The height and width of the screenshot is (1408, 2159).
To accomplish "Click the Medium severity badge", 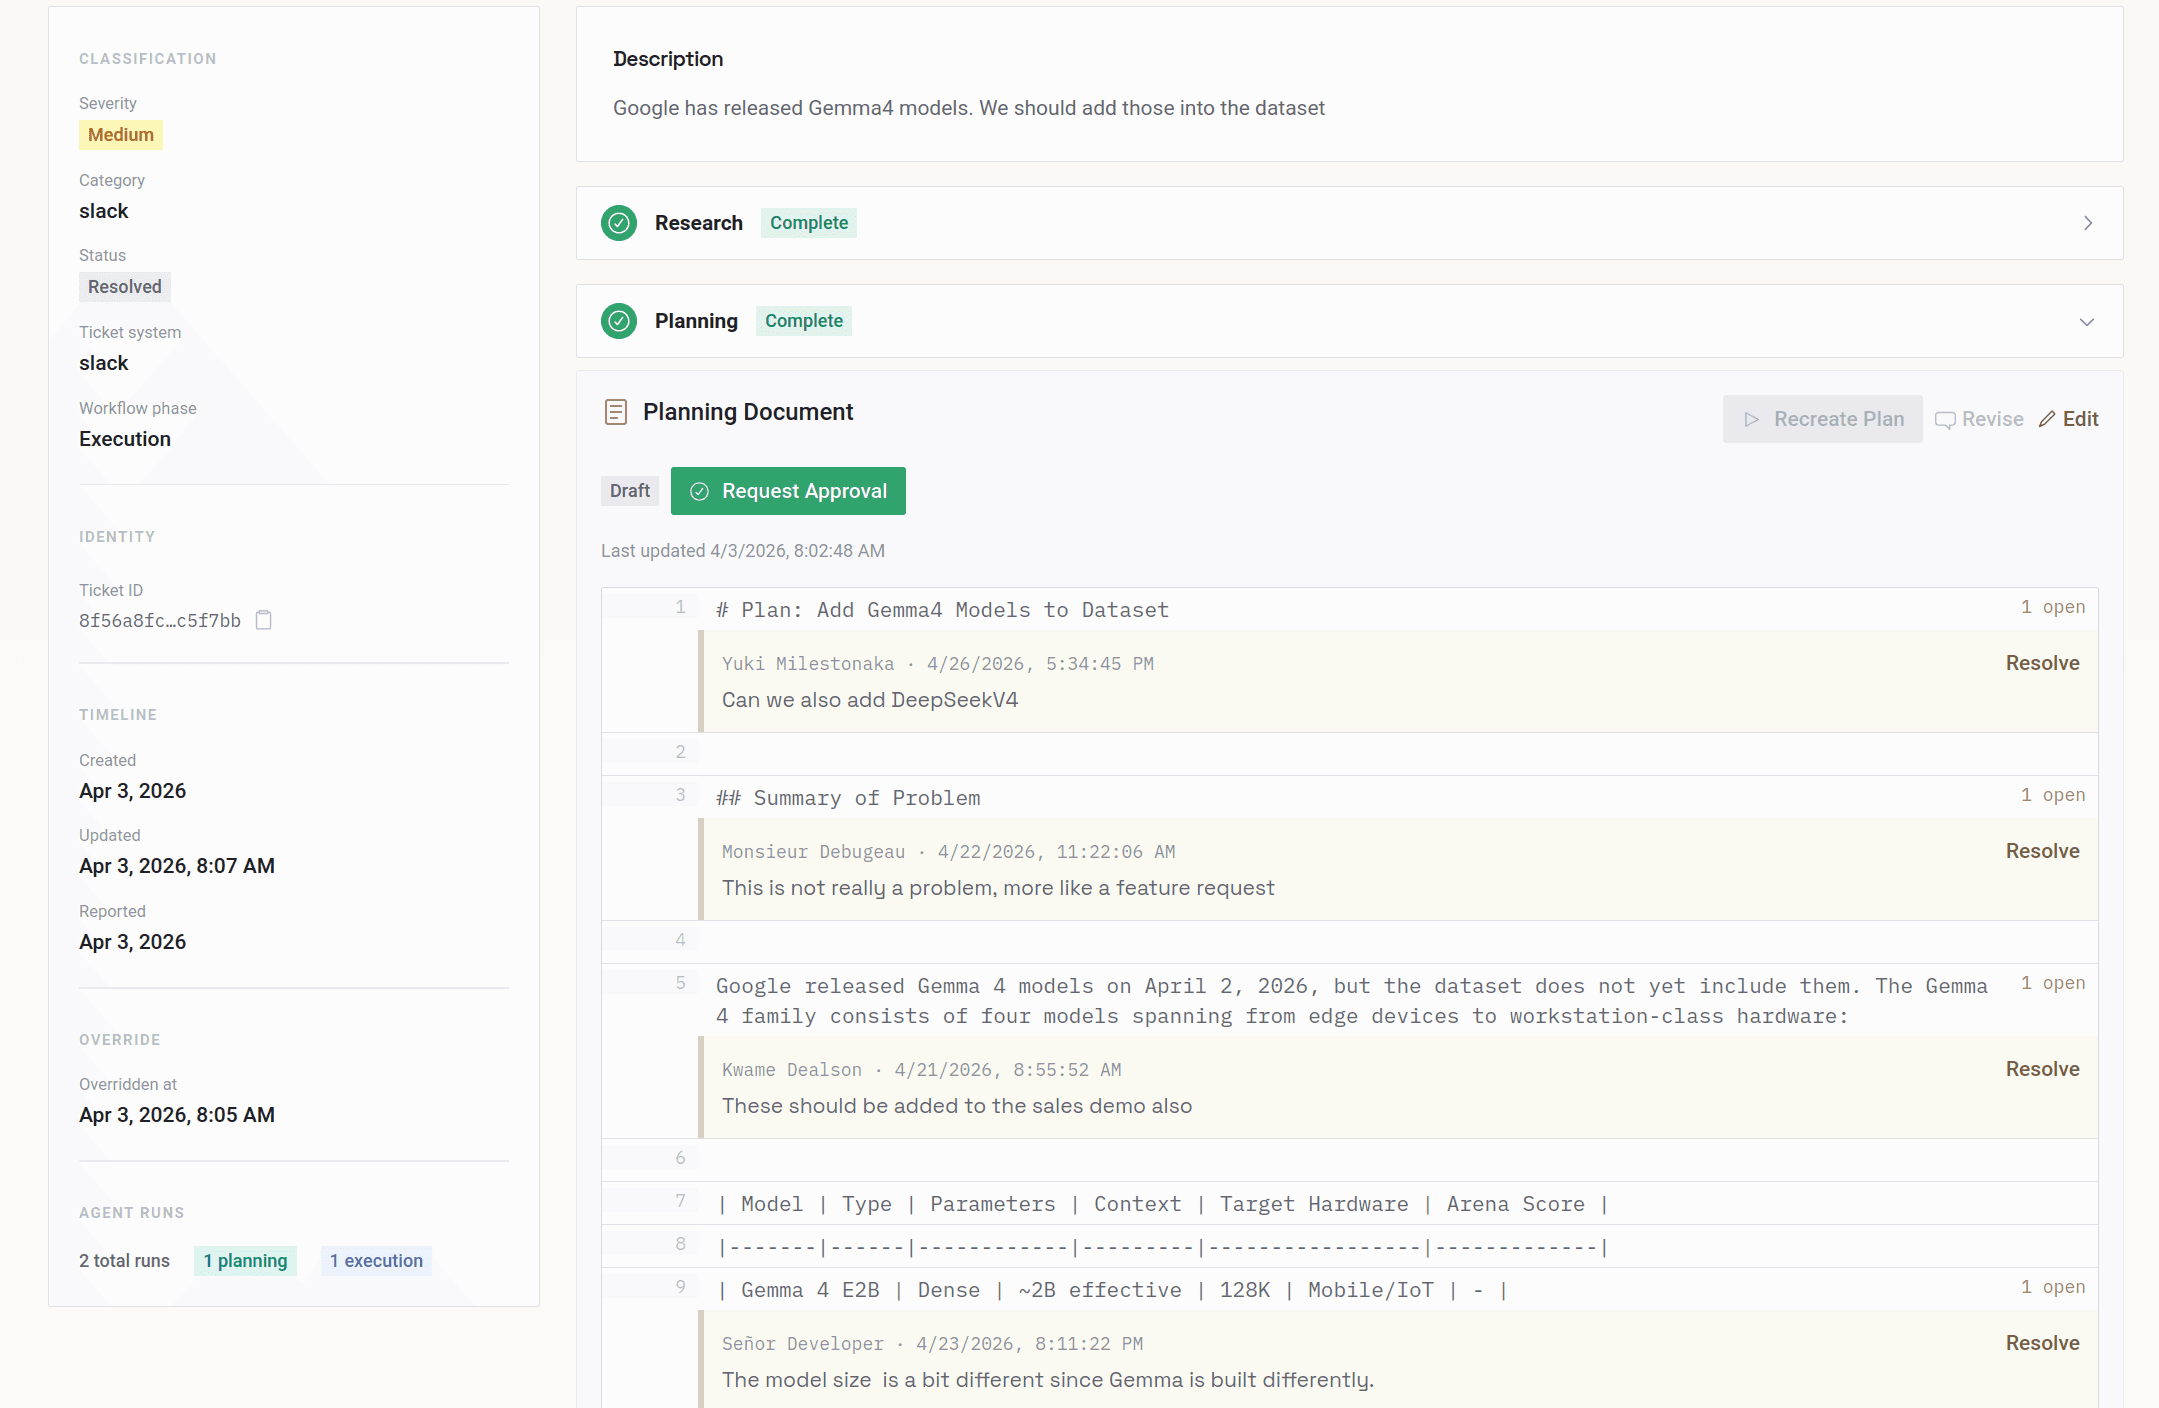I will [x=121, y=135].
